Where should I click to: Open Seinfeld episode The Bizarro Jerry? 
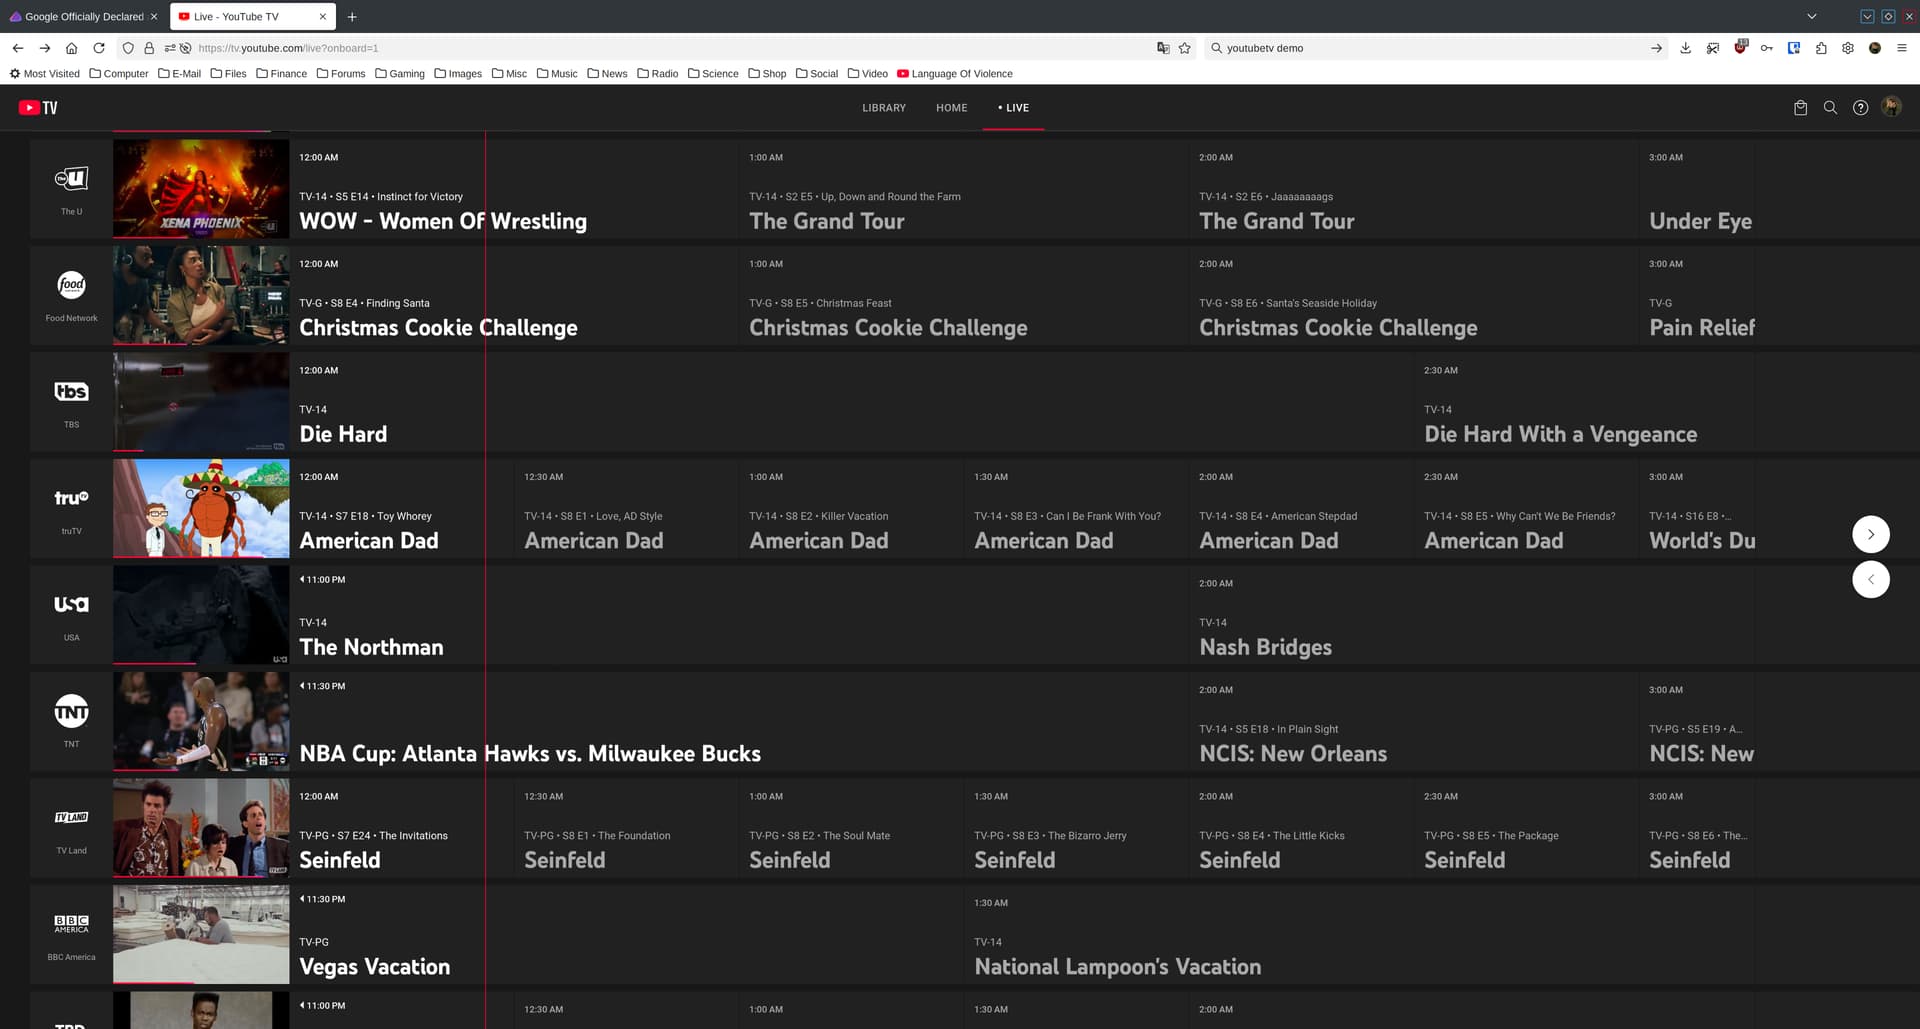[1076, 828]
